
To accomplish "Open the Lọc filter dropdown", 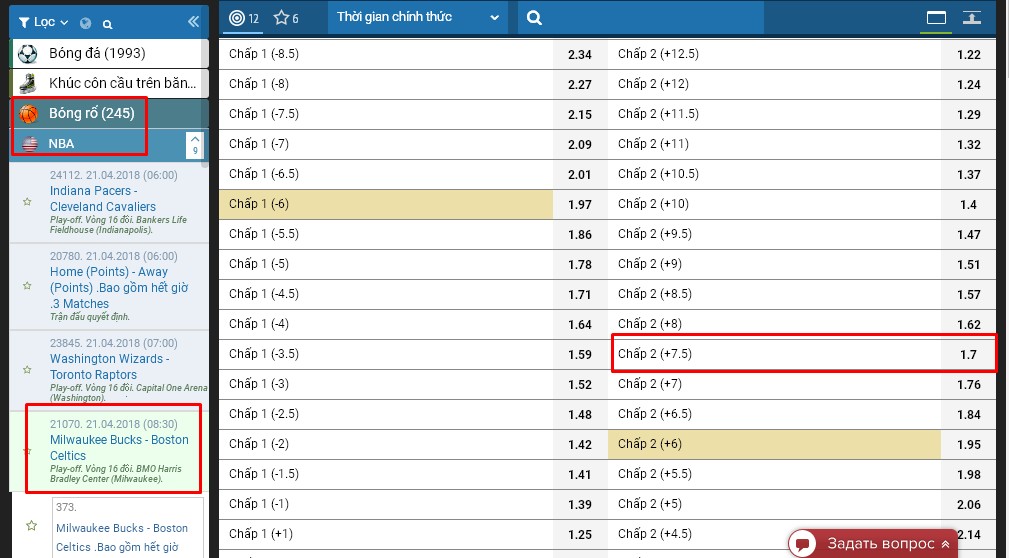I will tap(43, 23).
